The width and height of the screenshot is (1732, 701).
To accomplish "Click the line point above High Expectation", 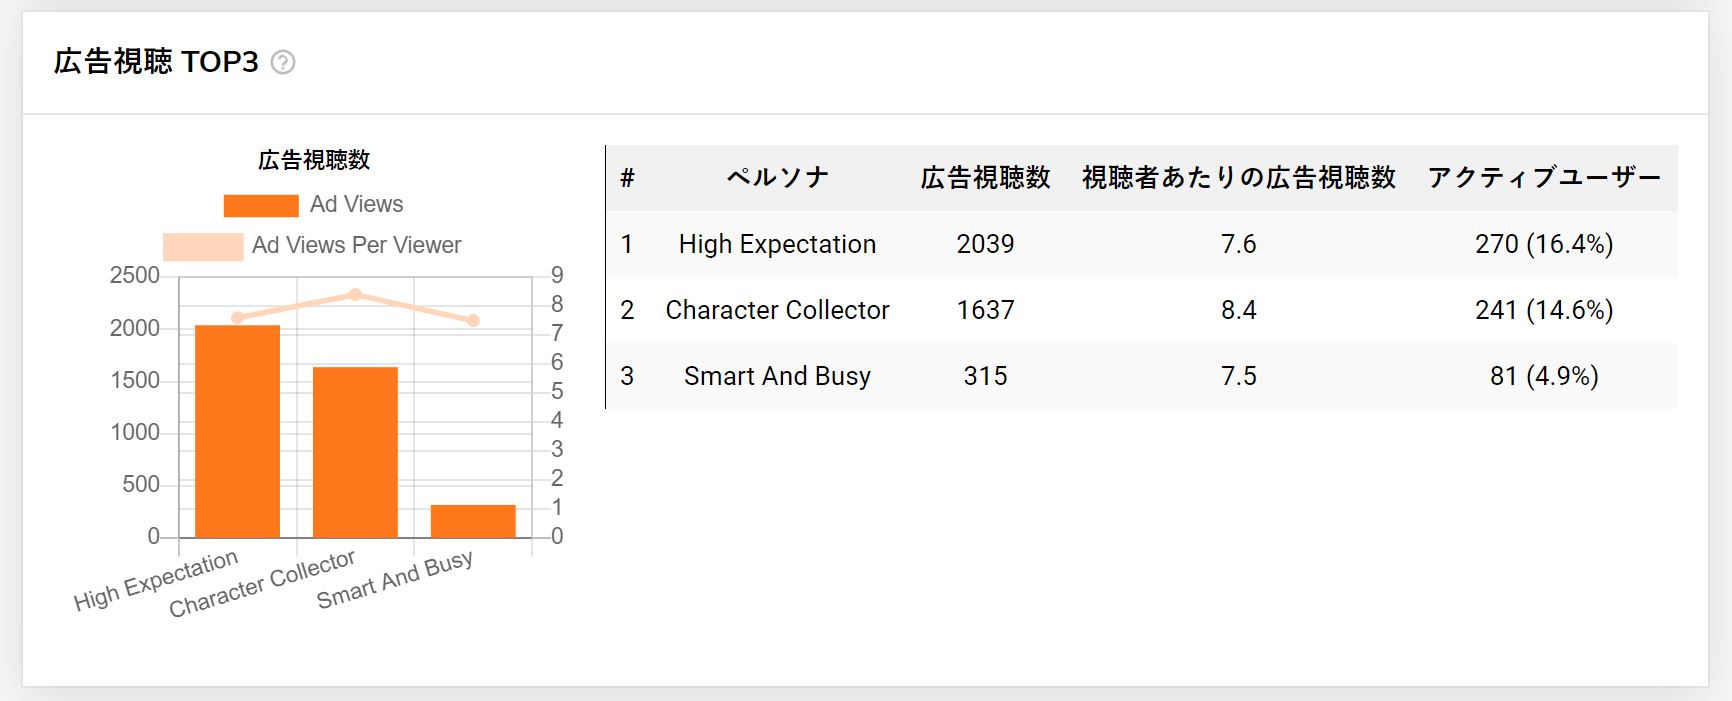I will coord(237,317).
